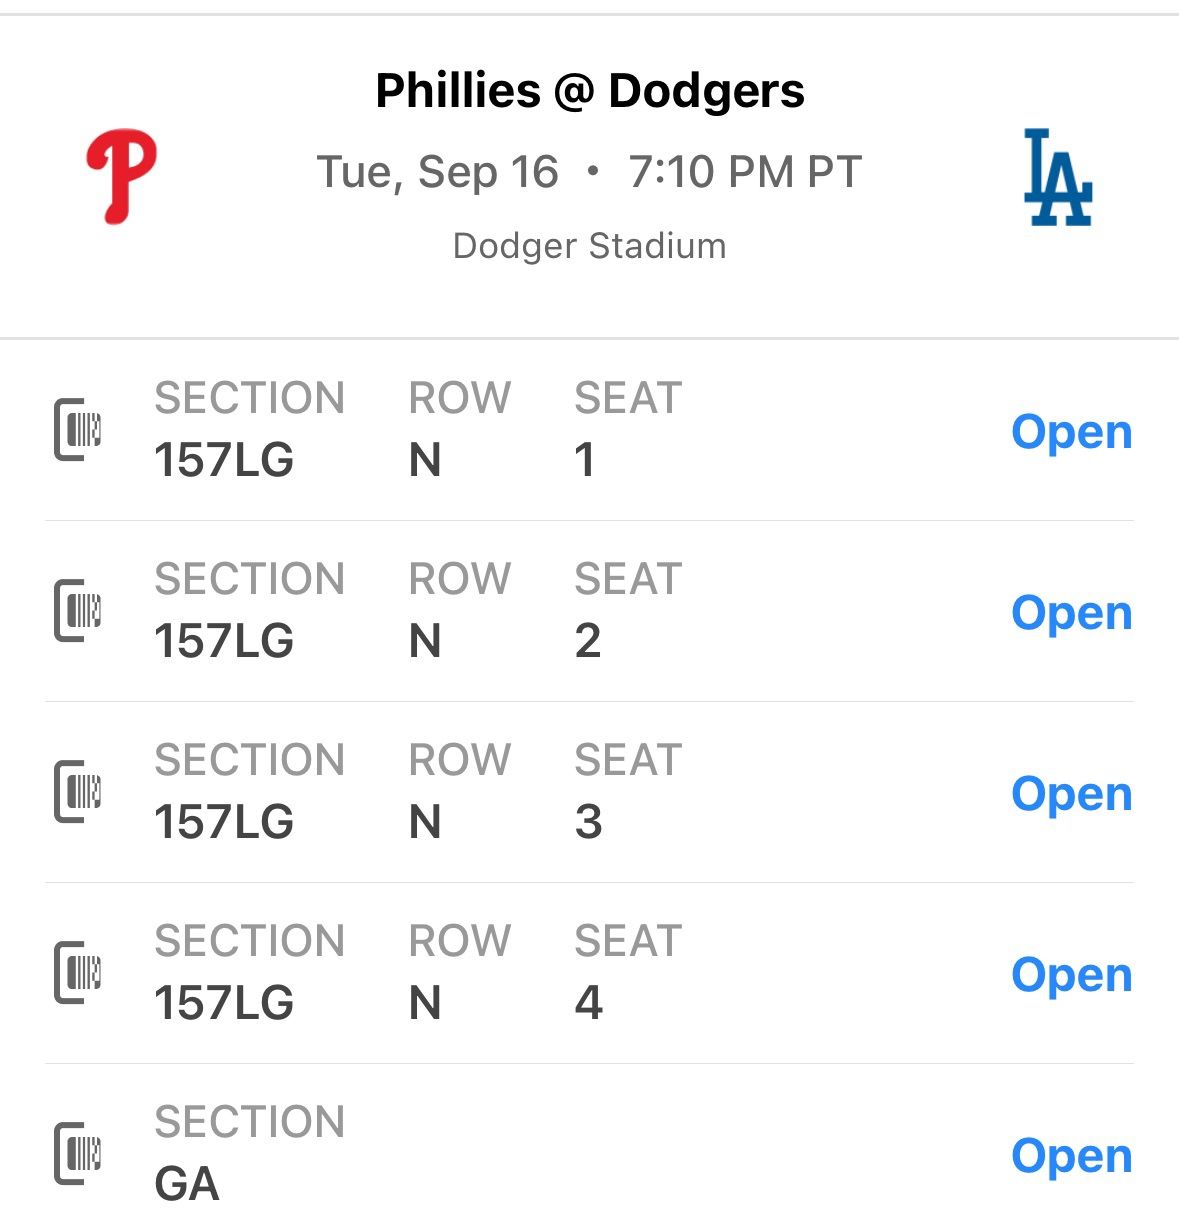Open the ticket for seat 4

1071,975
